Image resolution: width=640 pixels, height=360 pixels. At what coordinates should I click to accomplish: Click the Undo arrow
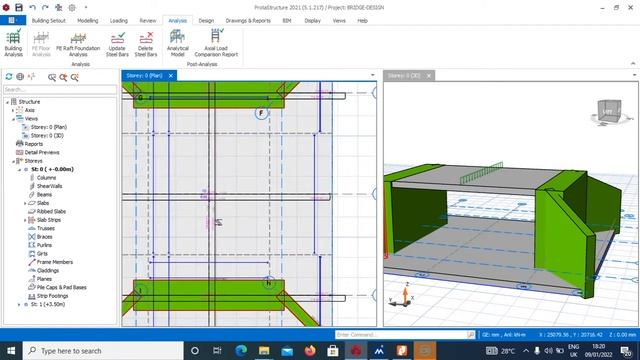pyautogui.click(x=32, y=7)
